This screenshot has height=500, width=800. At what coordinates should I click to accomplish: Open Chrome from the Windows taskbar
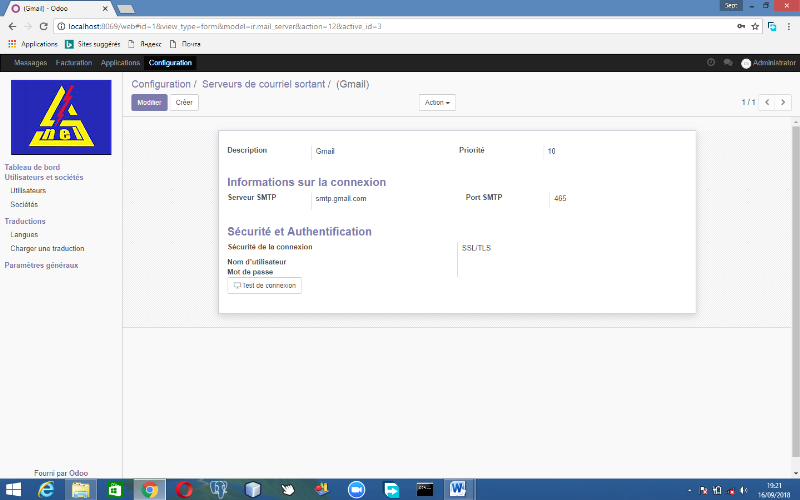[150, 489]
